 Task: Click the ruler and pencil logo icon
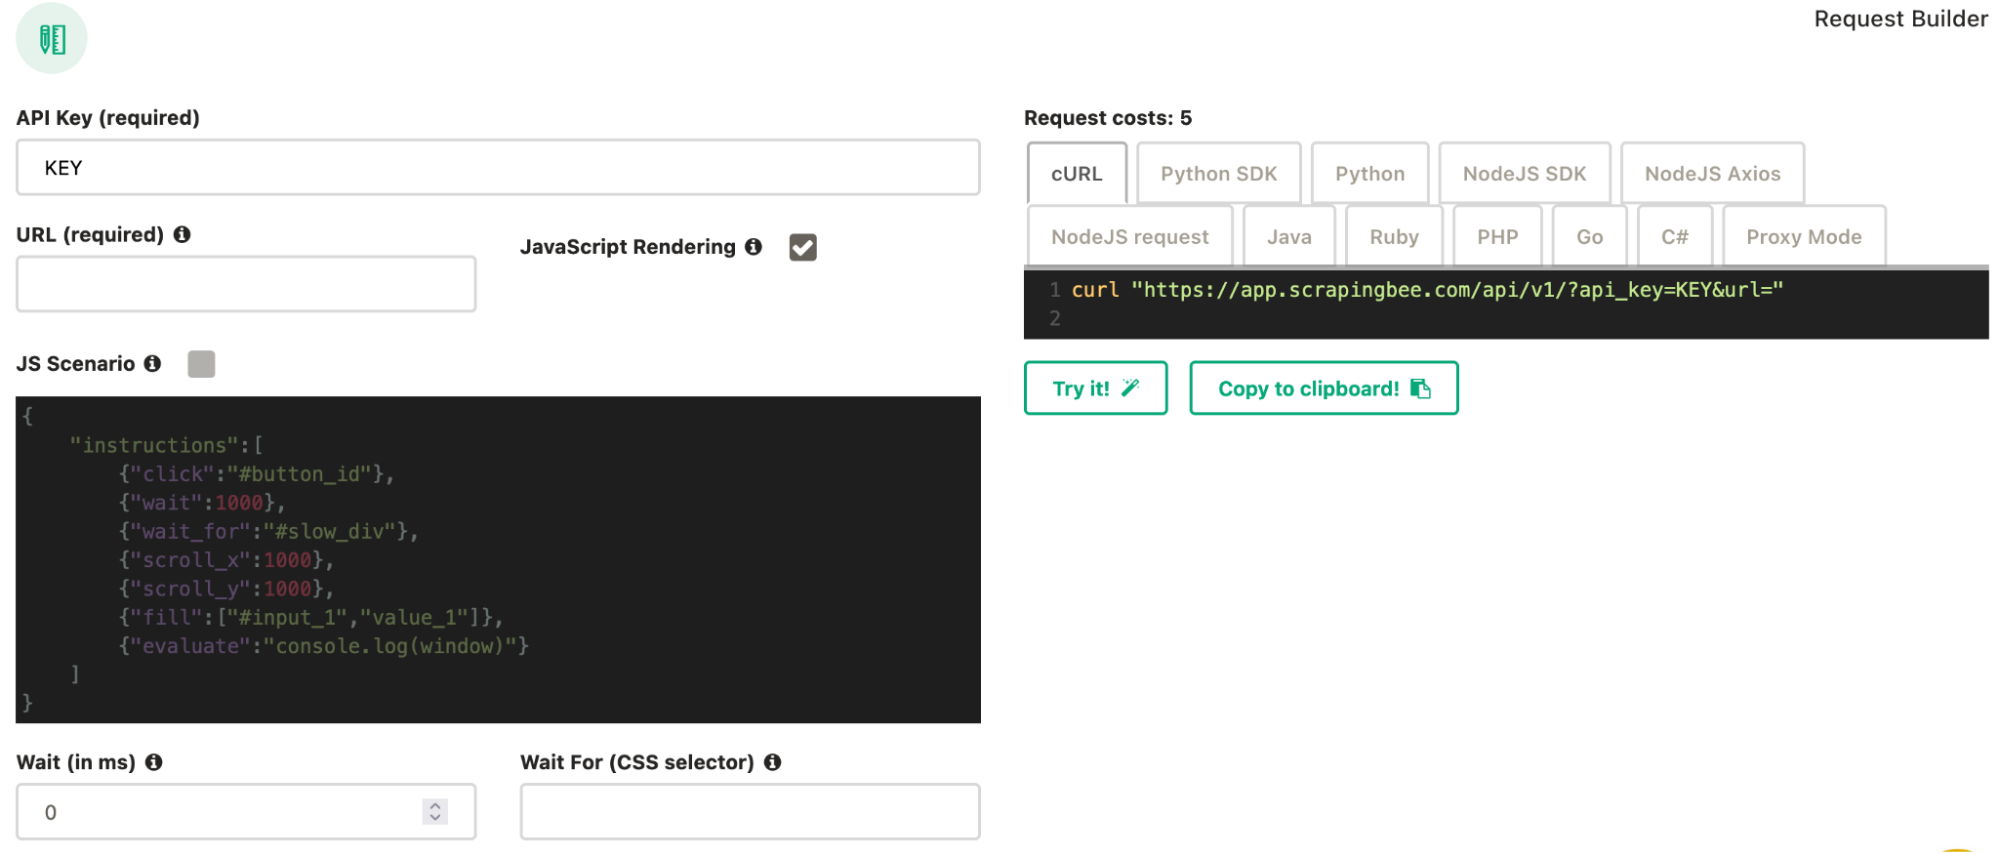click(52, 39)
